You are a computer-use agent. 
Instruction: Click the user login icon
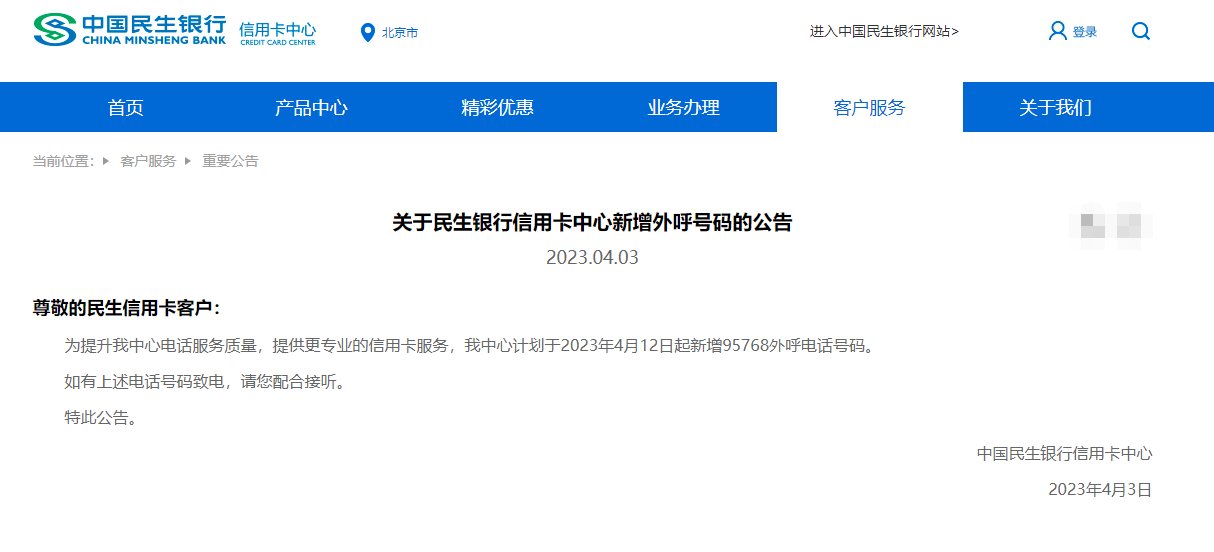coord(1057,31)
